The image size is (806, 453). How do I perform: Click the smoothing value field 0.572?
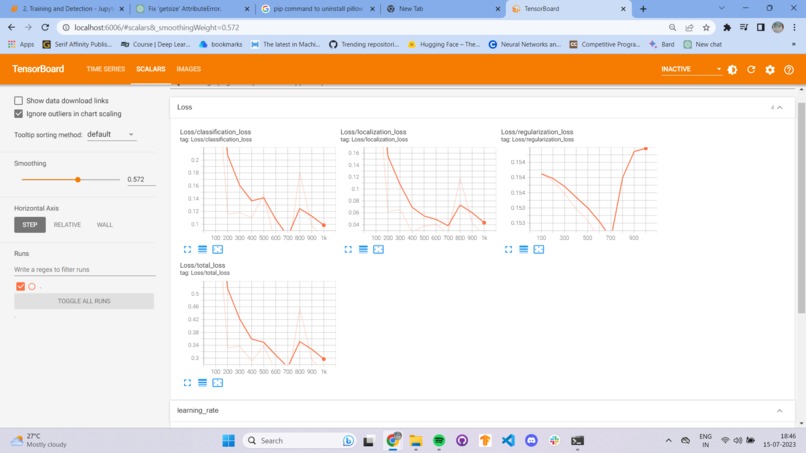tap(141, 179)
